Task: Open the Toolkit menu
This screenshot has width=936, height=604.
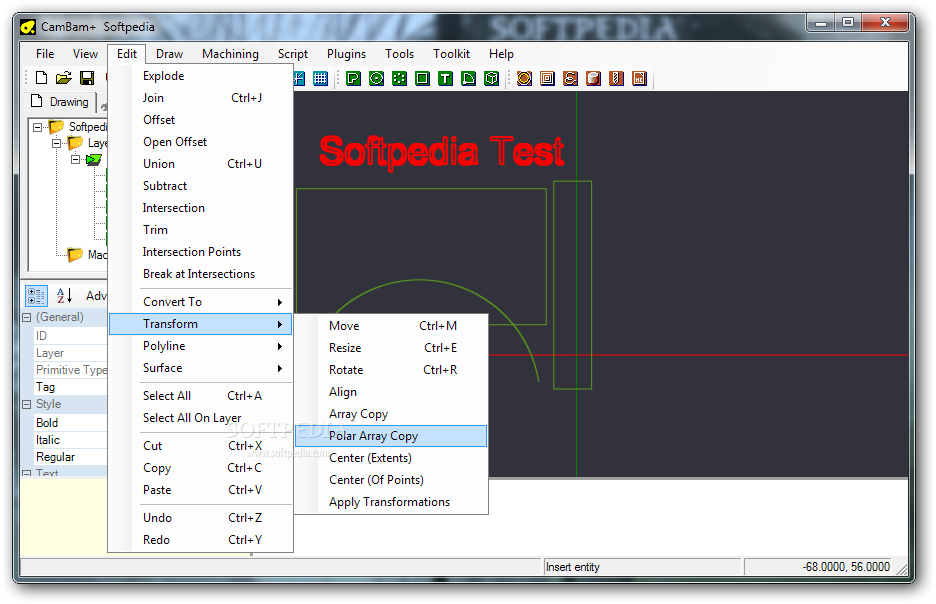Action: (x=451, y=54)
